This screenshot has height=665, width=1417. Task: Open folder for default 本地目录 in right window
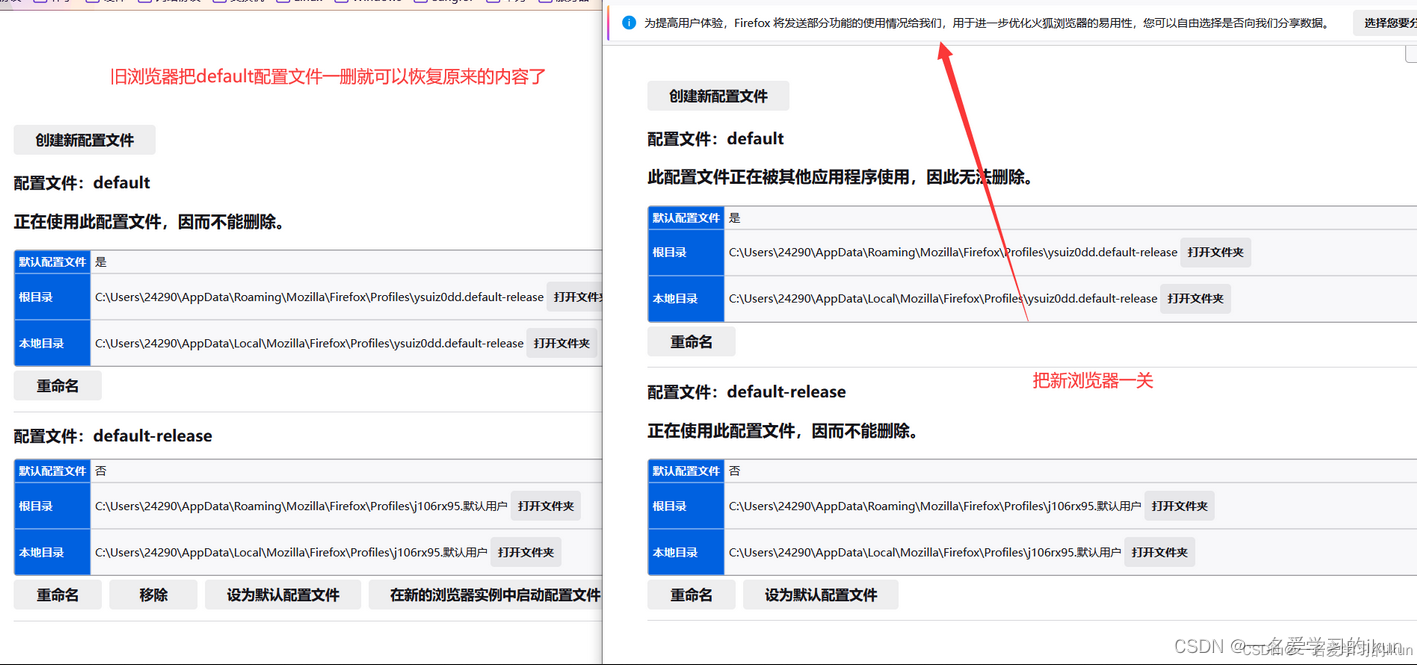pos(1196,298)
